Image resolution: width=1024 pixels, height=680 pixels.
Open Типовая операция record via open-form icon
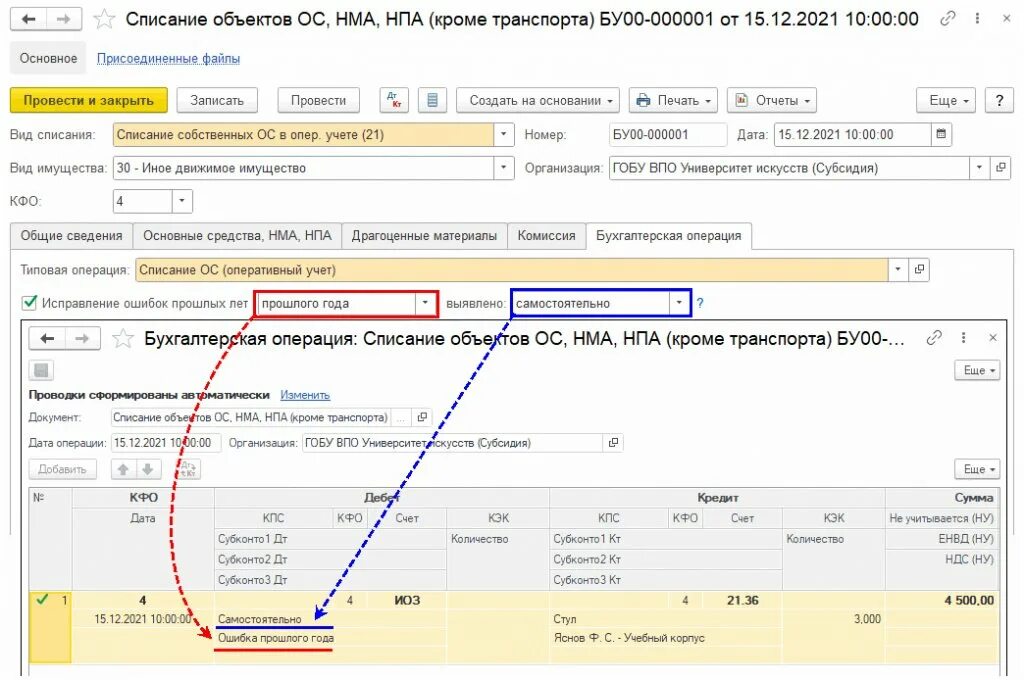919,269
